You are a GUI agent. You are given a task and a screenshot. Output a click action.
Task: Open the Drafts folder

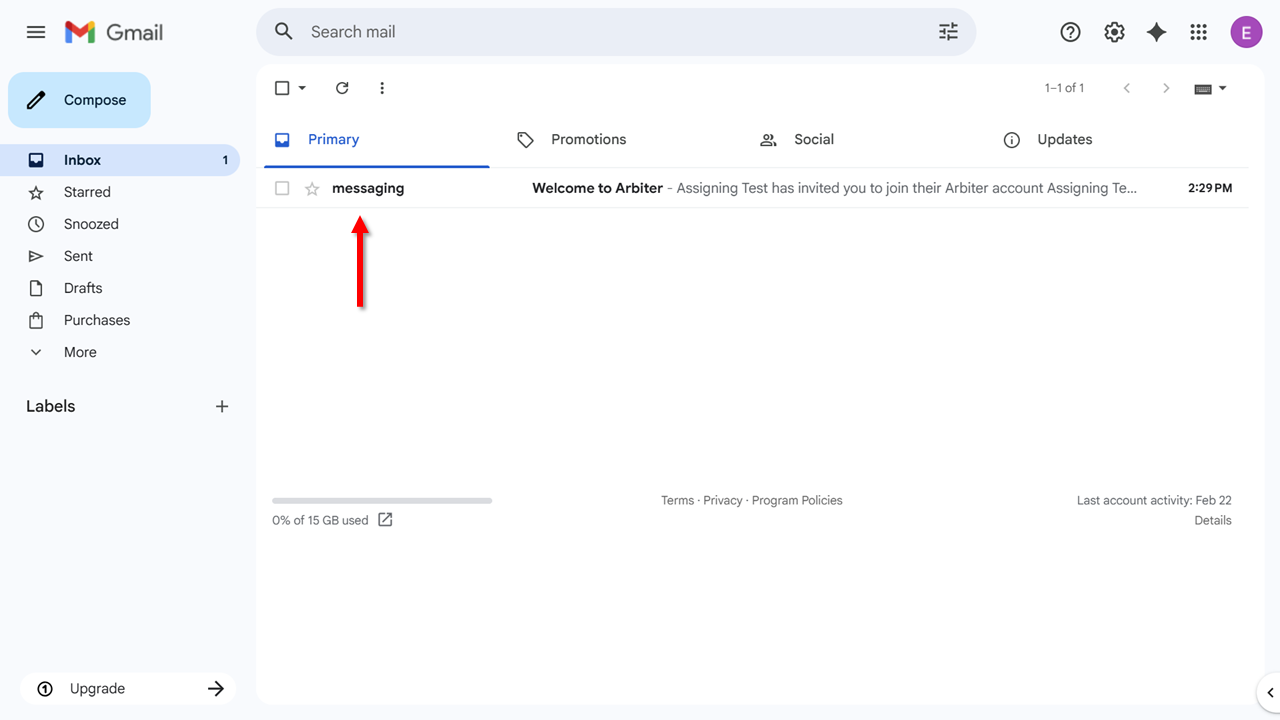tap(120, 288)
